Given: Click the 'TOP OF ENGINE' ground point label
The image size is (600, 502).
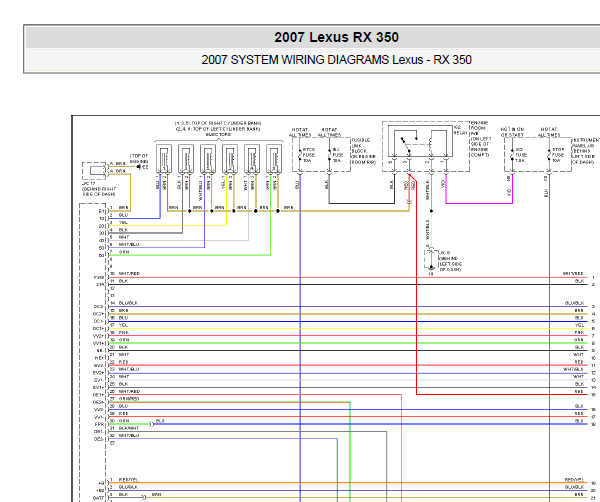Looking at the screenshot, I should click(x=139, y=159).
